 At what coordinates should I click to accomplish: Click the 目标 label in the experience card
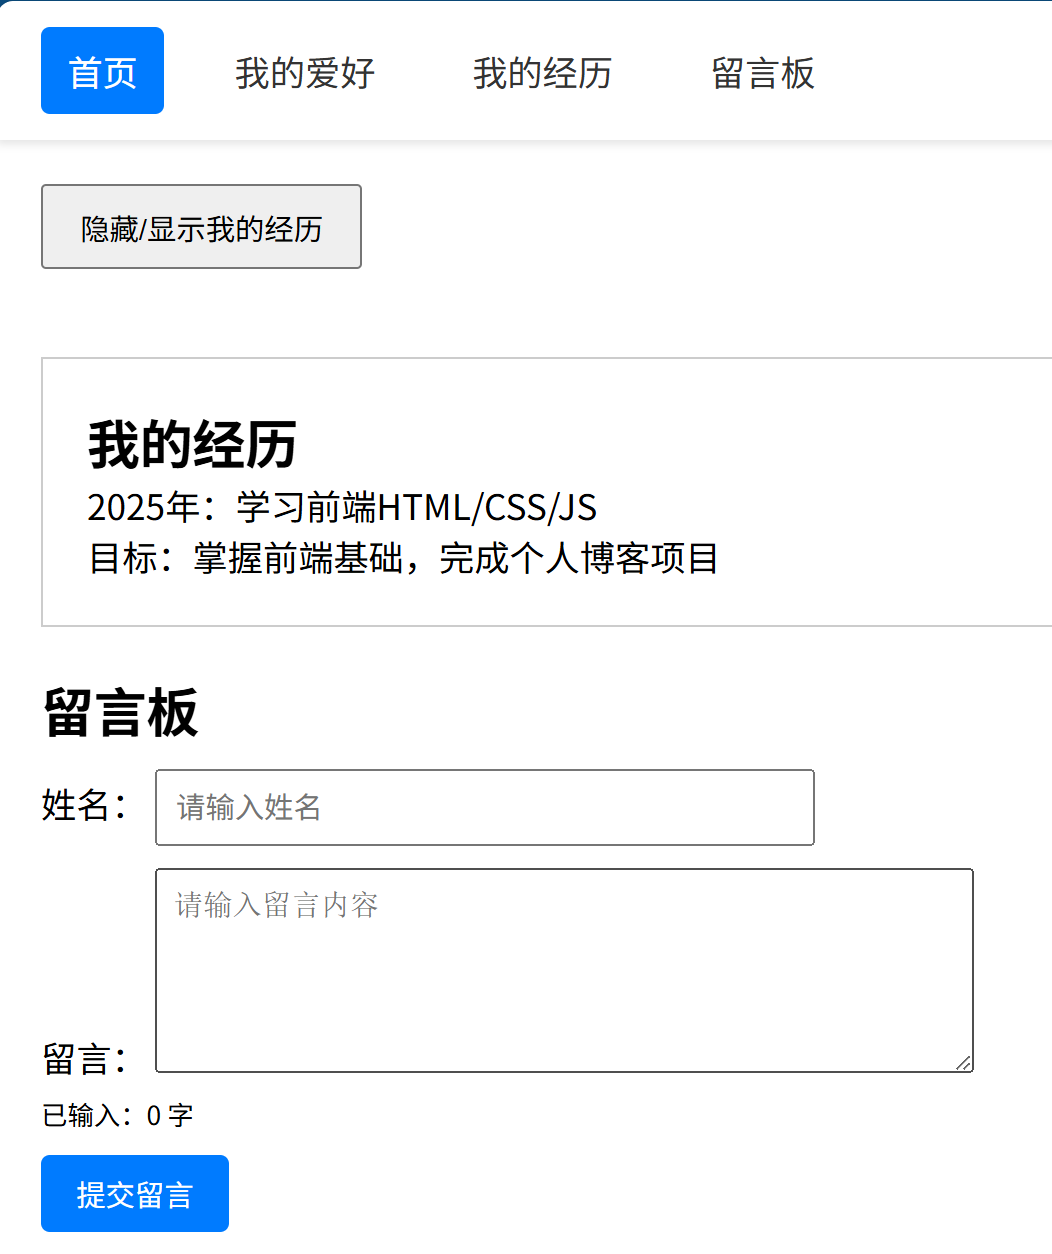click(x=124, y=559)
